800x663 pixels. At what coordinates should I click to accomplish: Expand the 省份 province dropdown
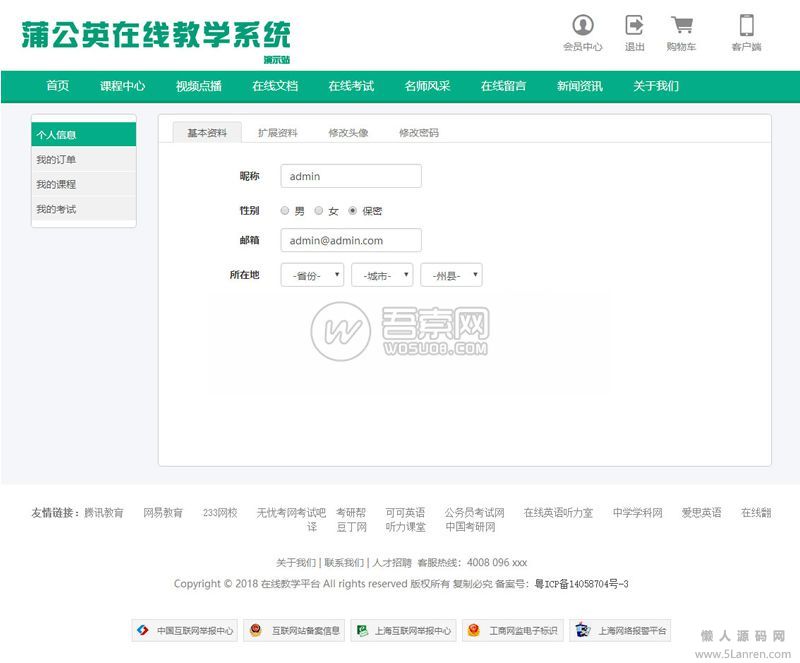(x=312, y=275)
